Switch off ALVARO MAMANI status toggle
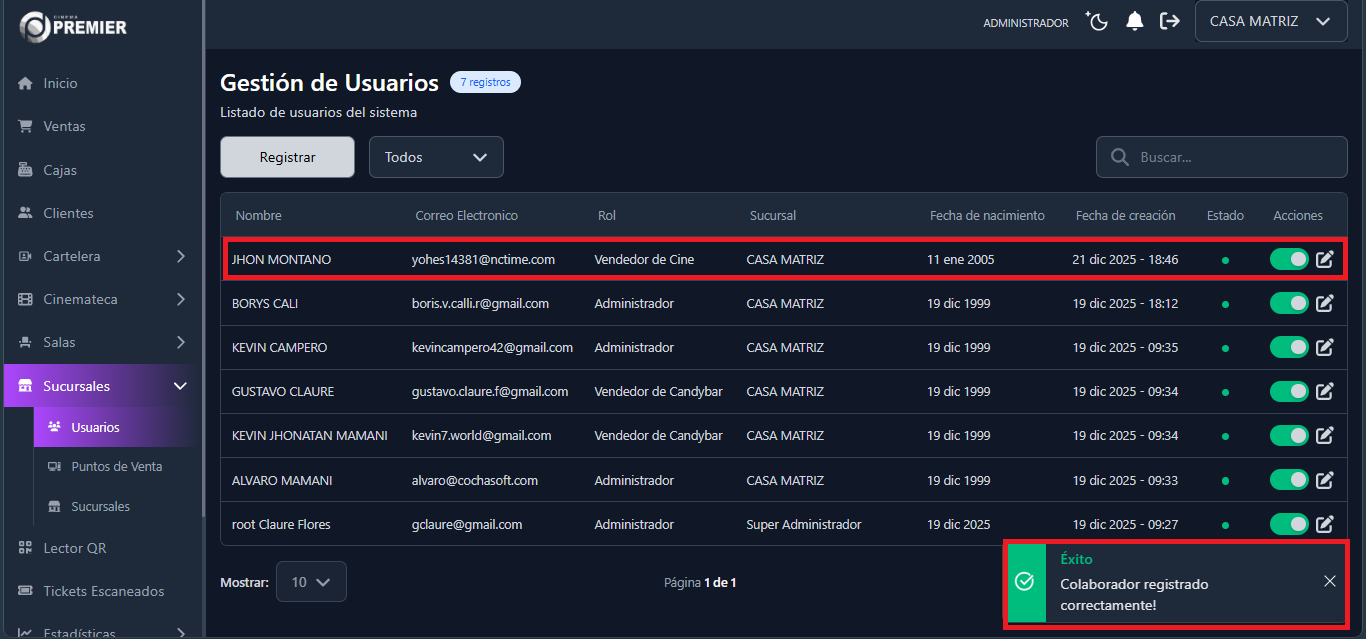 (x=1289, y=480)
